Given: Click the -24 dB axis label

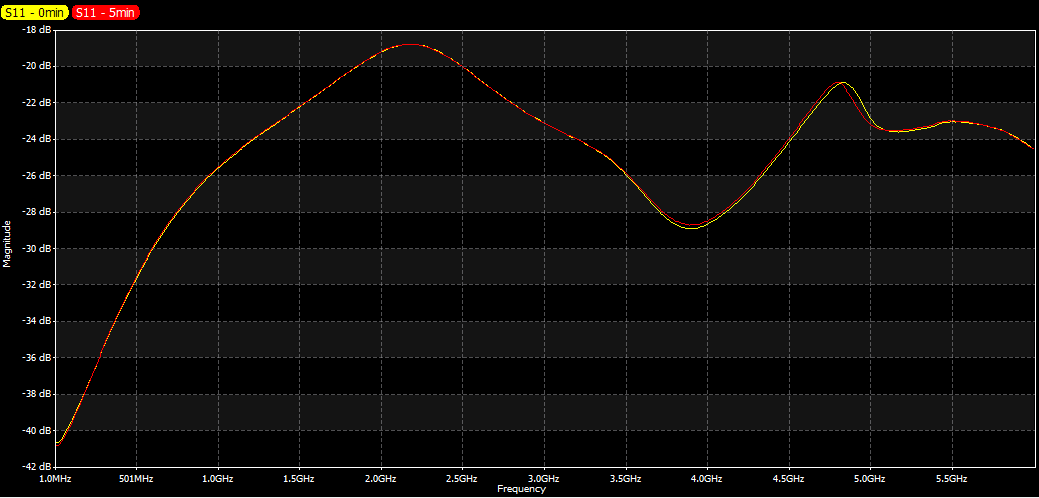Looking at the screenshot, I should click(x=36, y=139).
